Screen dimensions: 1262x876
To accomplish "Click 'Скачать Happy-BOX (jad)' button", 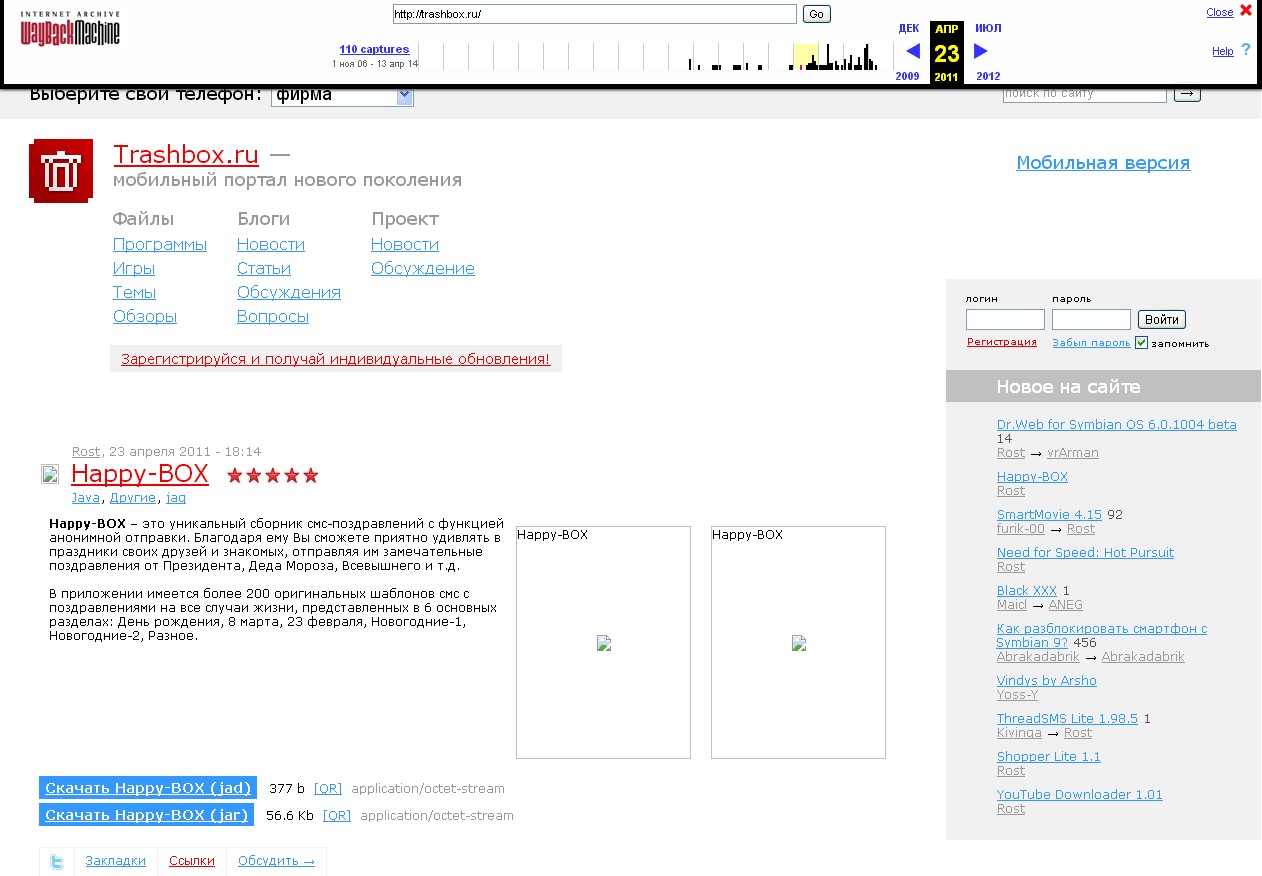I will (x=148, y=788).
